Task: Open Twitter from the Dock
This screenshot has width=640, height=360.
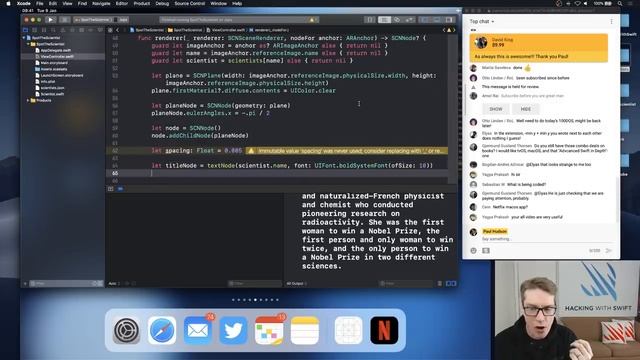Action: tap(233, 331)
